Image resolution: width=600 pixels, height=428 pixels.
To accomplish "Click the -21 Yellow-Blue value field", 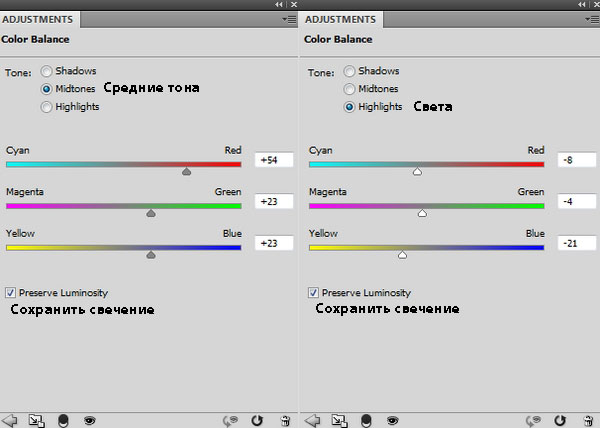I will pos(577,243).
